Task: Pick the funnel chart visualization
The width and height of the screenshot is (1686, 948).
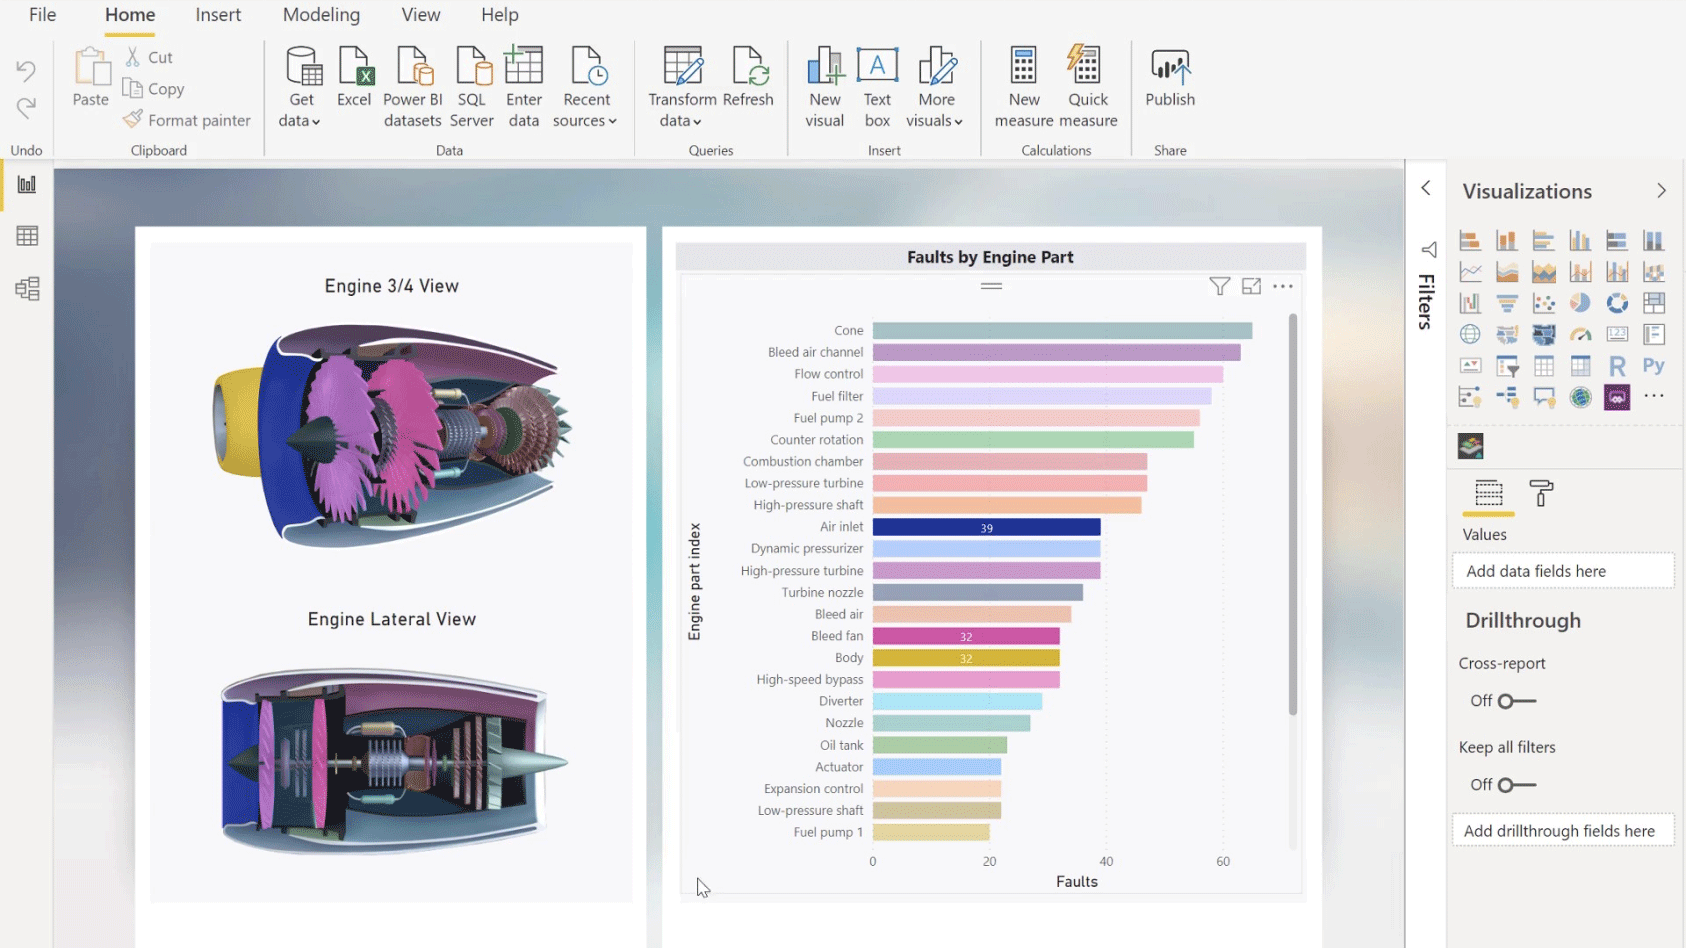Action: (x=1507, y=303)
